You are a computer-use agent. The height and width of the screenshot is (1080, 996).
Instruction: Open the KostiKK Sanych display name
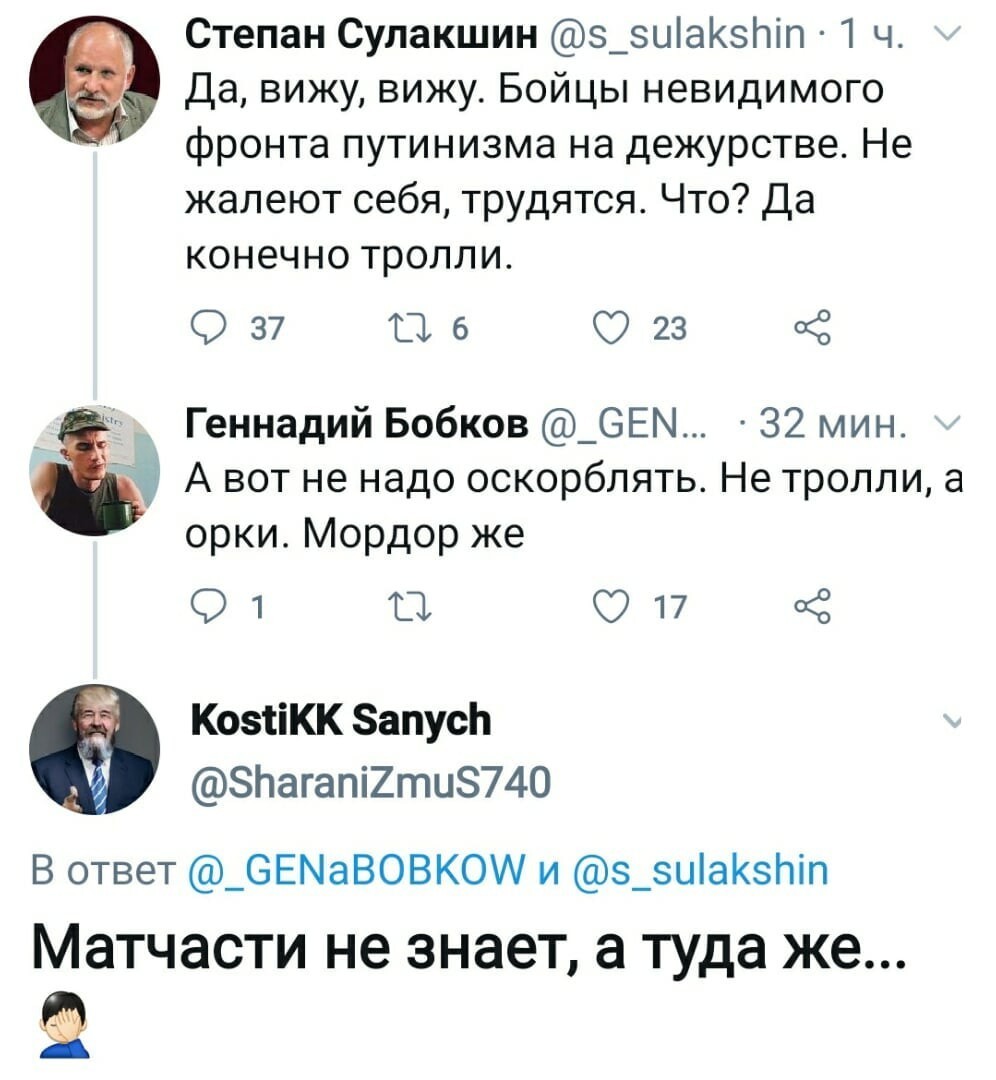pyautogui.click(x=340, y=720)
